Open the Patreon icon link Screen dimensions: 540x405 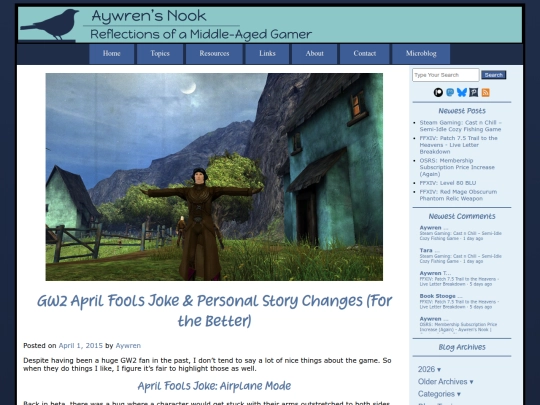coord(438,92)
